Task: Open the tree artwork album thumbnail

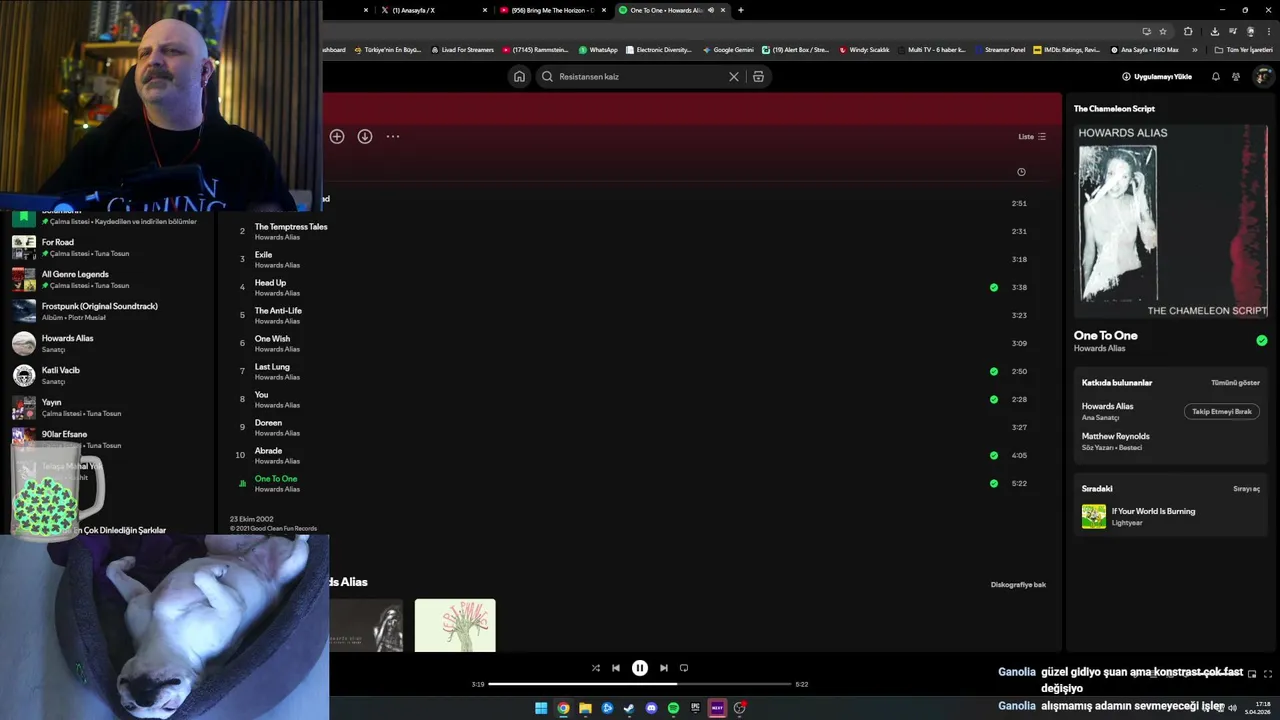Action: click(455, 625)
